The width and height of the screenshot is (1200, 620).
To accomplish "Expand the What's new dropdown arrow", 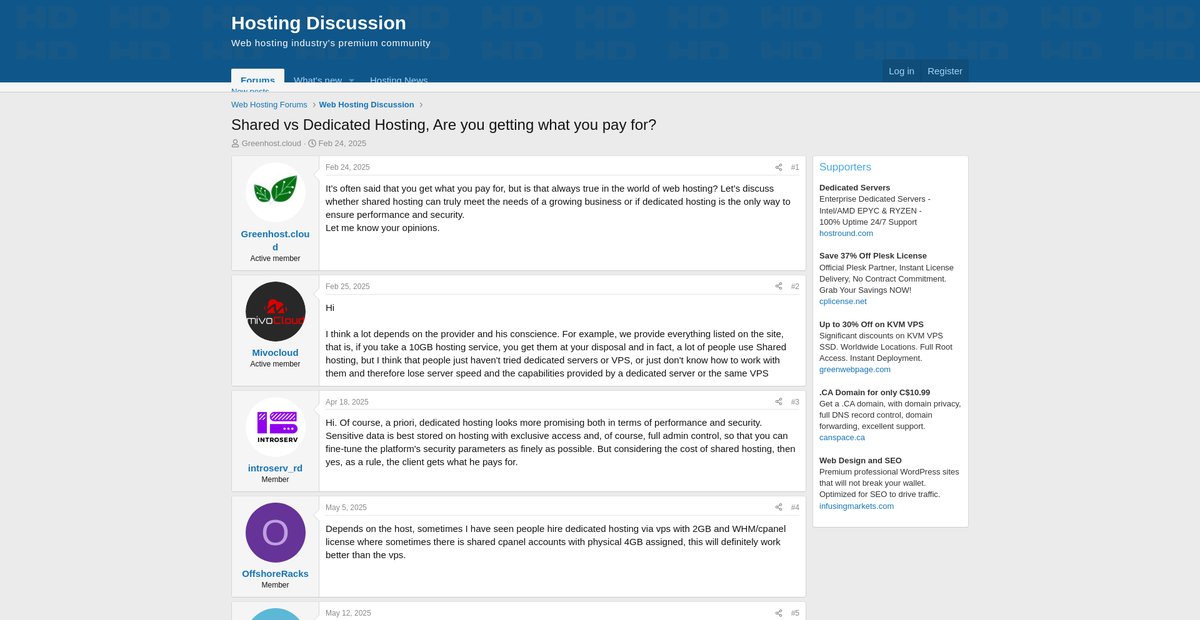I will (351, 80).
